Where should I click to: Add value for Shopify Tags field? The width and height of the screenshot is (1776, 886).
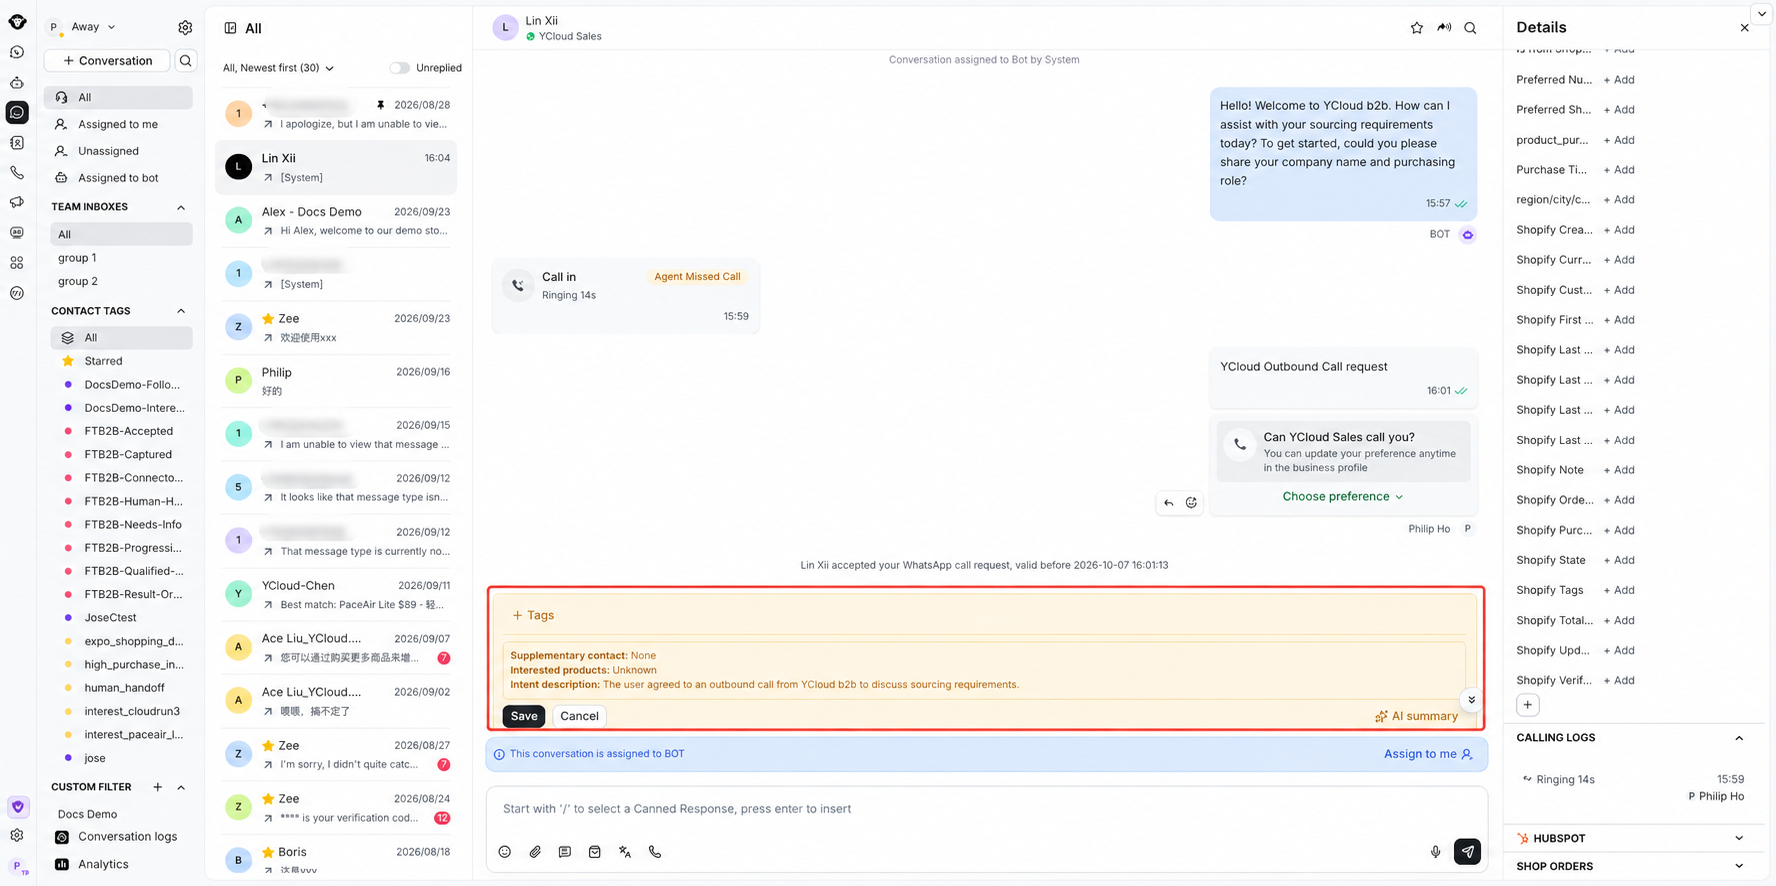point(1619,590)
